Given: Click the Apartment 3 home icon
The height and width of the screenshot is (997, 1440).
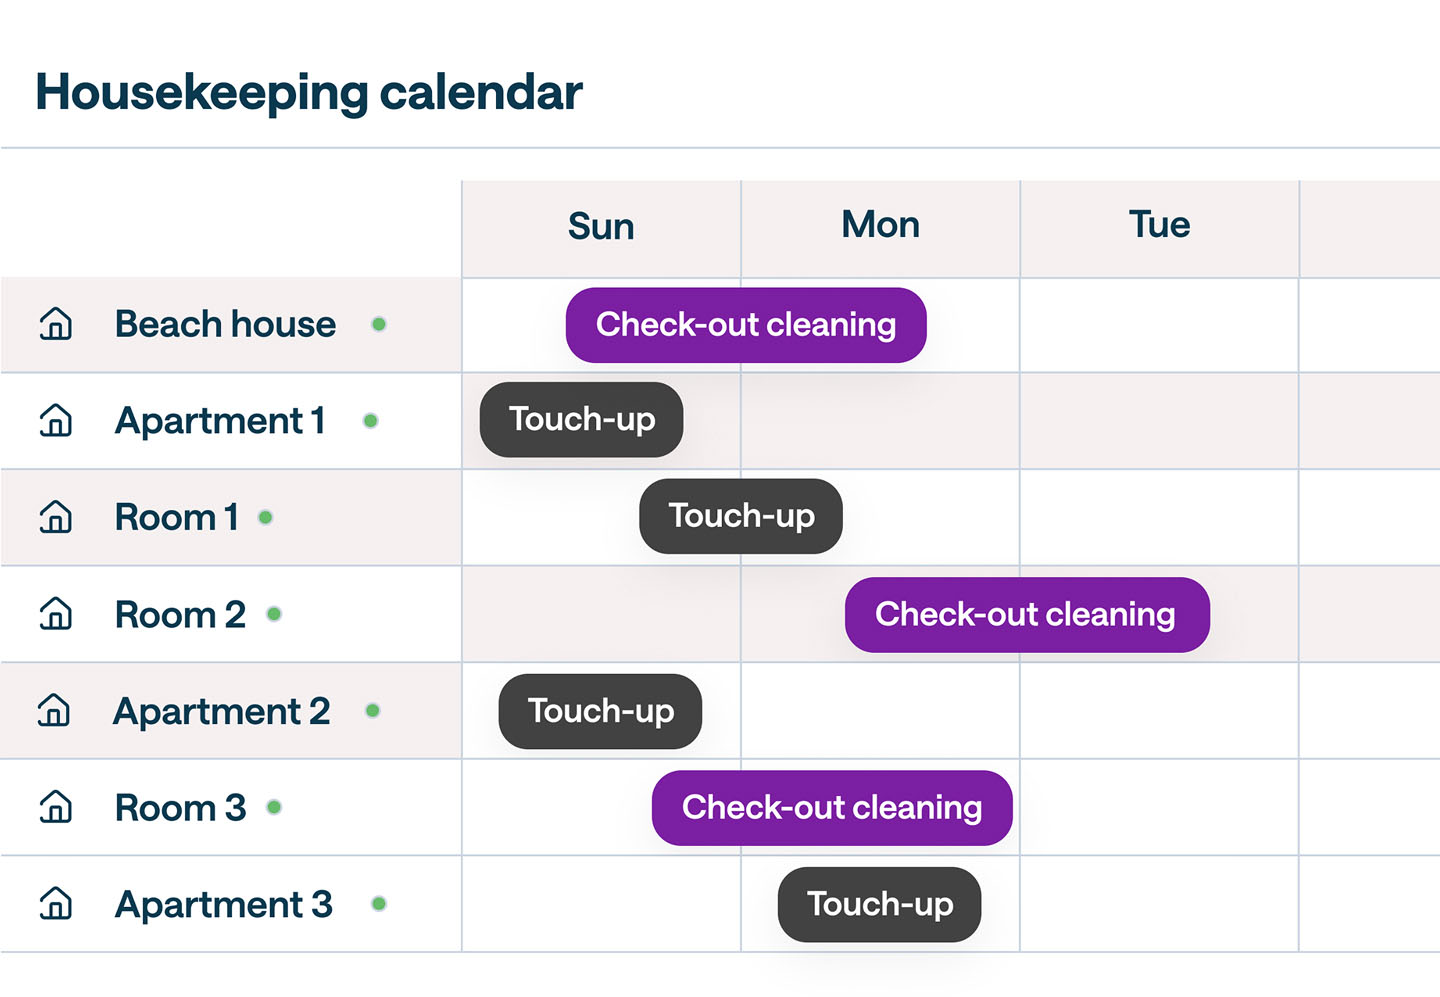Looking at the screenshot, I should pyautogui.click(x=55, y=904).
